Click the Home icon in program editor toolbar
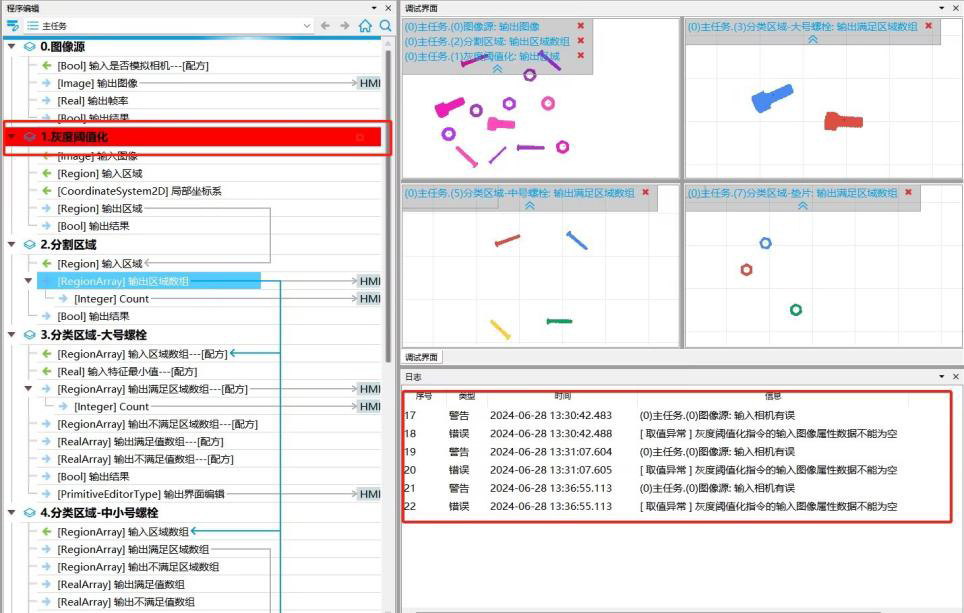Screen dimensions: 964x613 pyautogui.click(x=365, y=26)
